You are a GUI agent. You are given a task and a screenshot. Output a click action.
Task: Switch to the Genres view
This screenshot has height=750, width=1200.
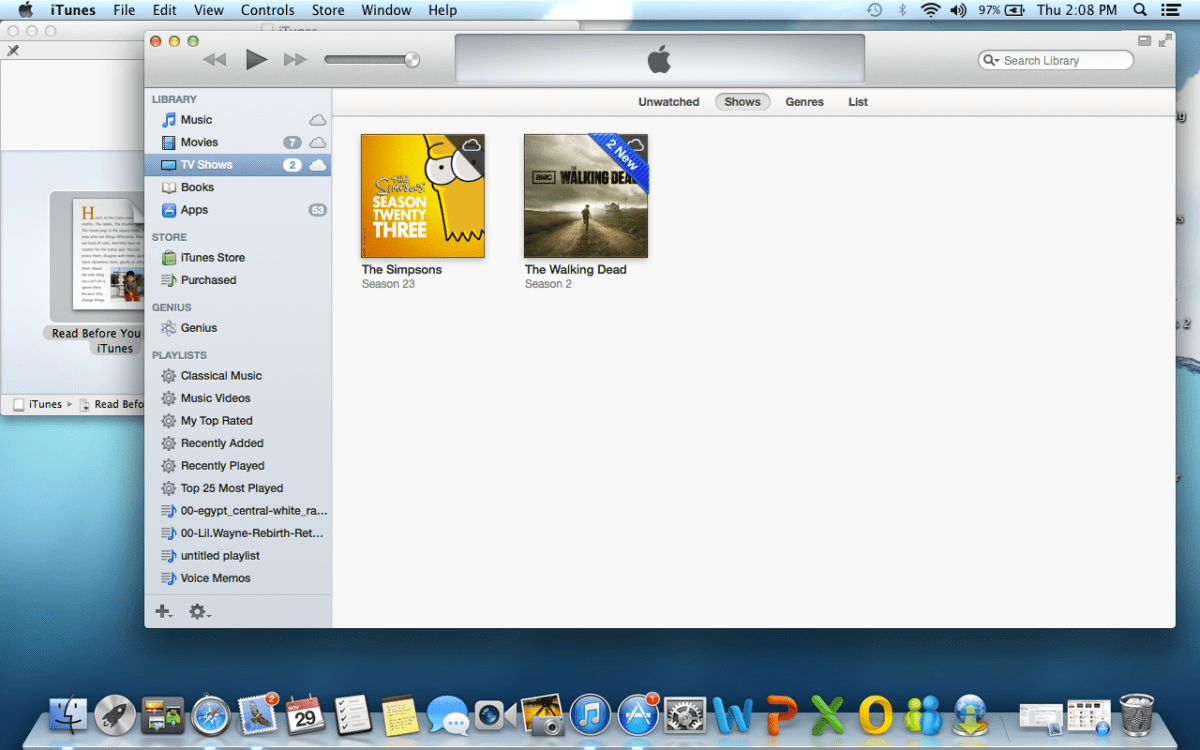(x=804, y=102)
